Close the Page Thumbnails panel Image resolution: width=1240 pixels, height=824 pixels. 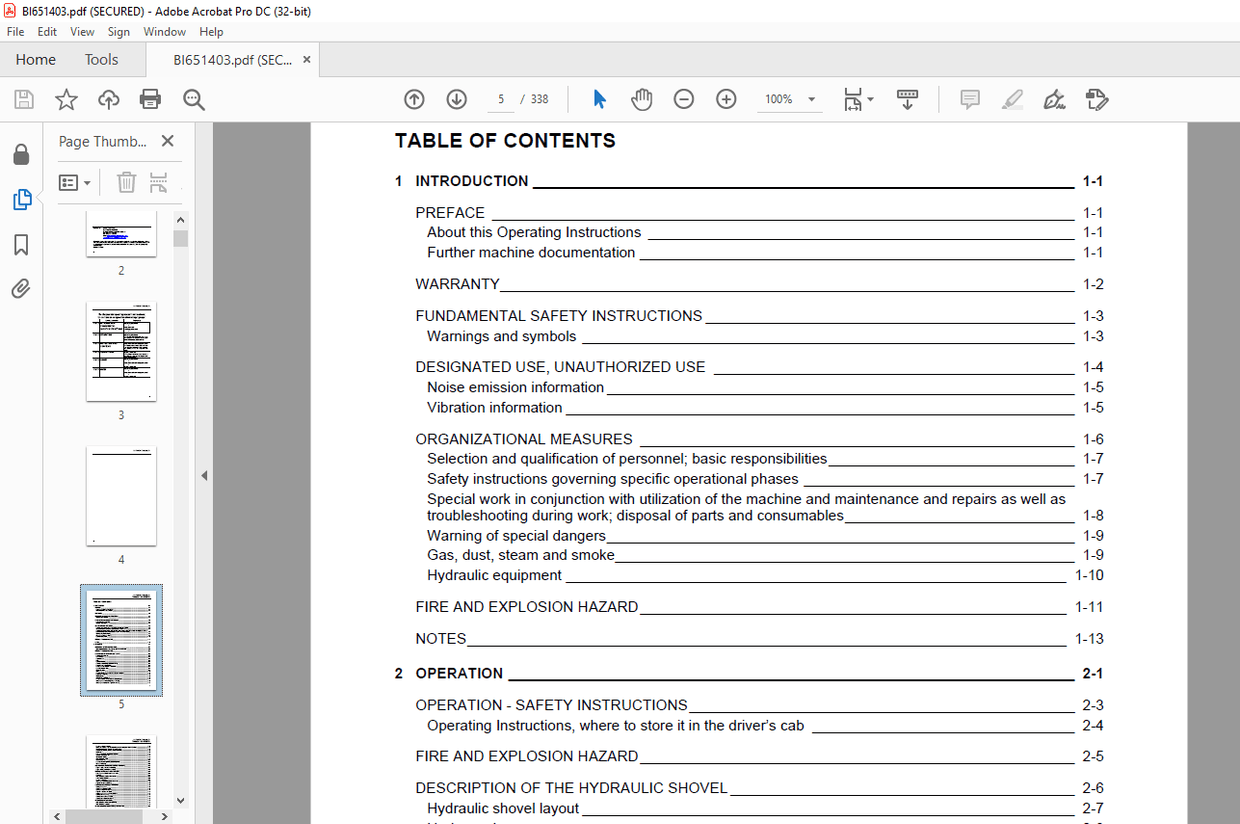(x=167, y=141)
